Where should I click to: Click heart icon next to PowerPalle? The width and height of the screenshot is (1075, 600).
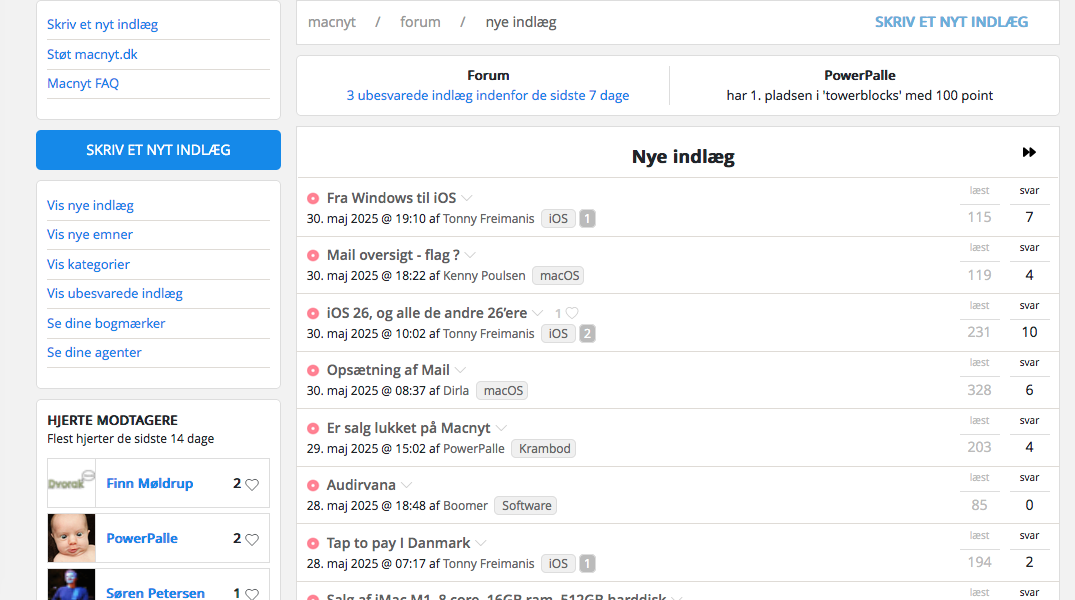252,540
